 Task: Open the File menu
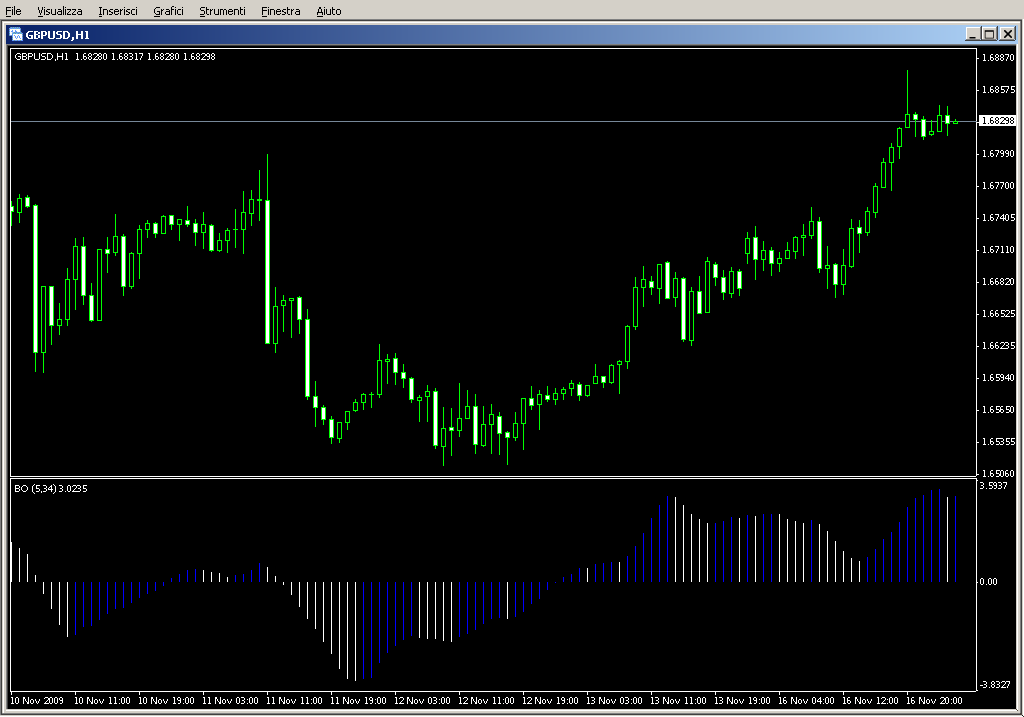pos(14,11)
